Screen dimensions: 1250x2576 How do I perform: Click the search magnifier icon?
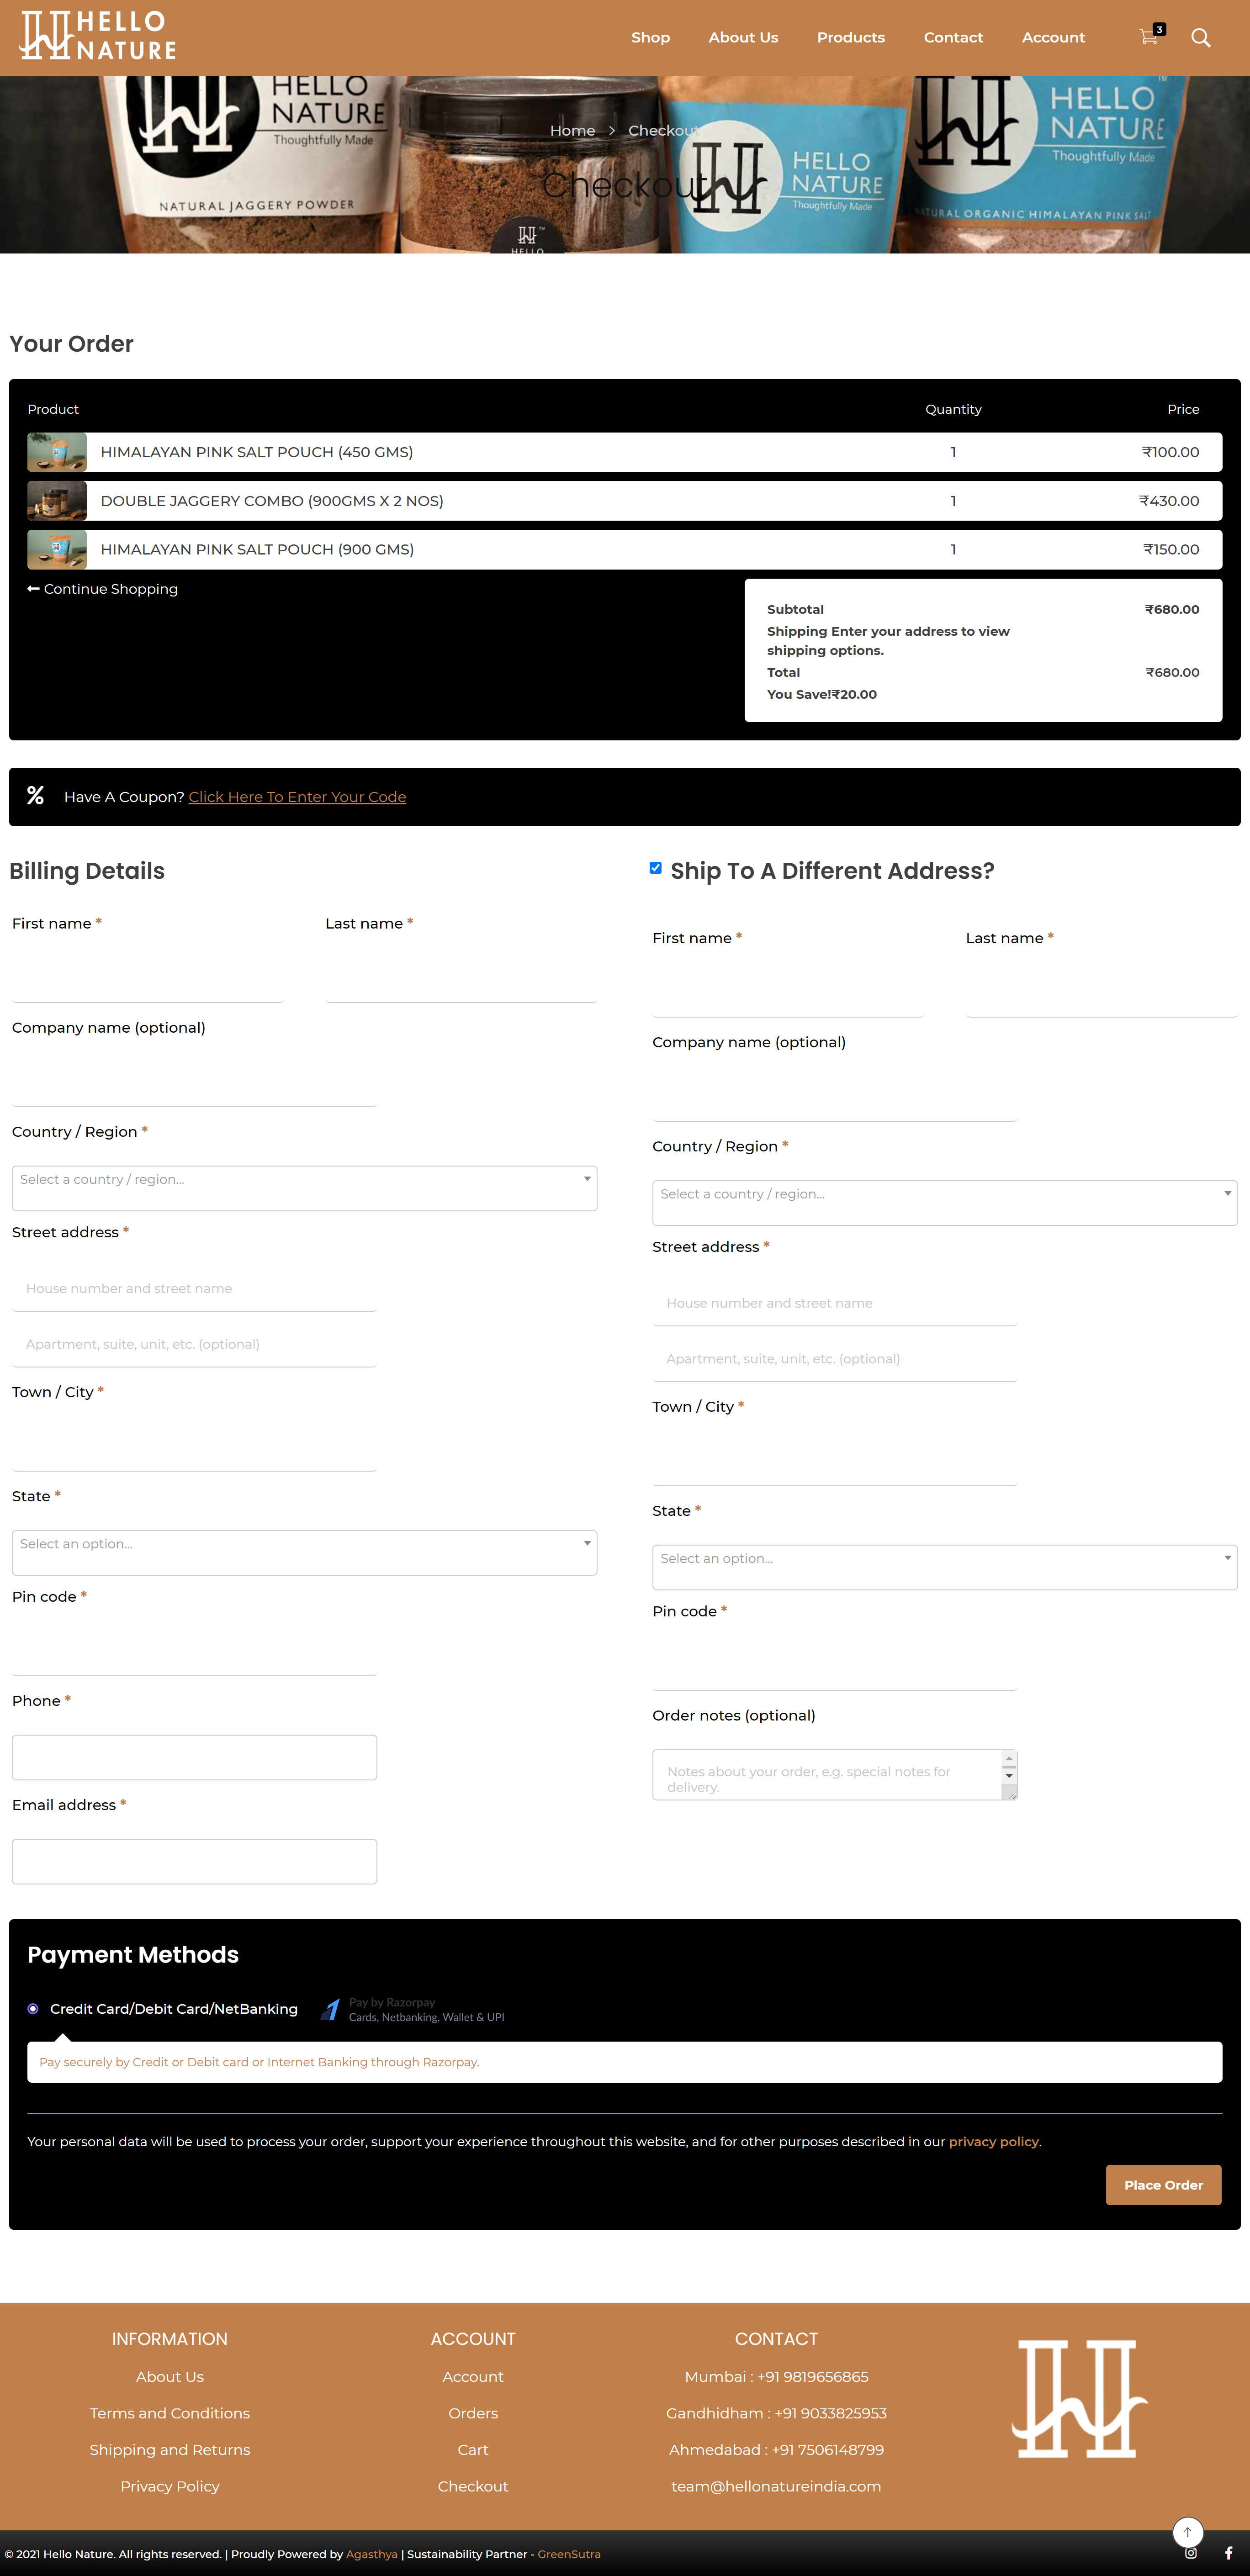pyautogui.click(x=1200, y=38)
